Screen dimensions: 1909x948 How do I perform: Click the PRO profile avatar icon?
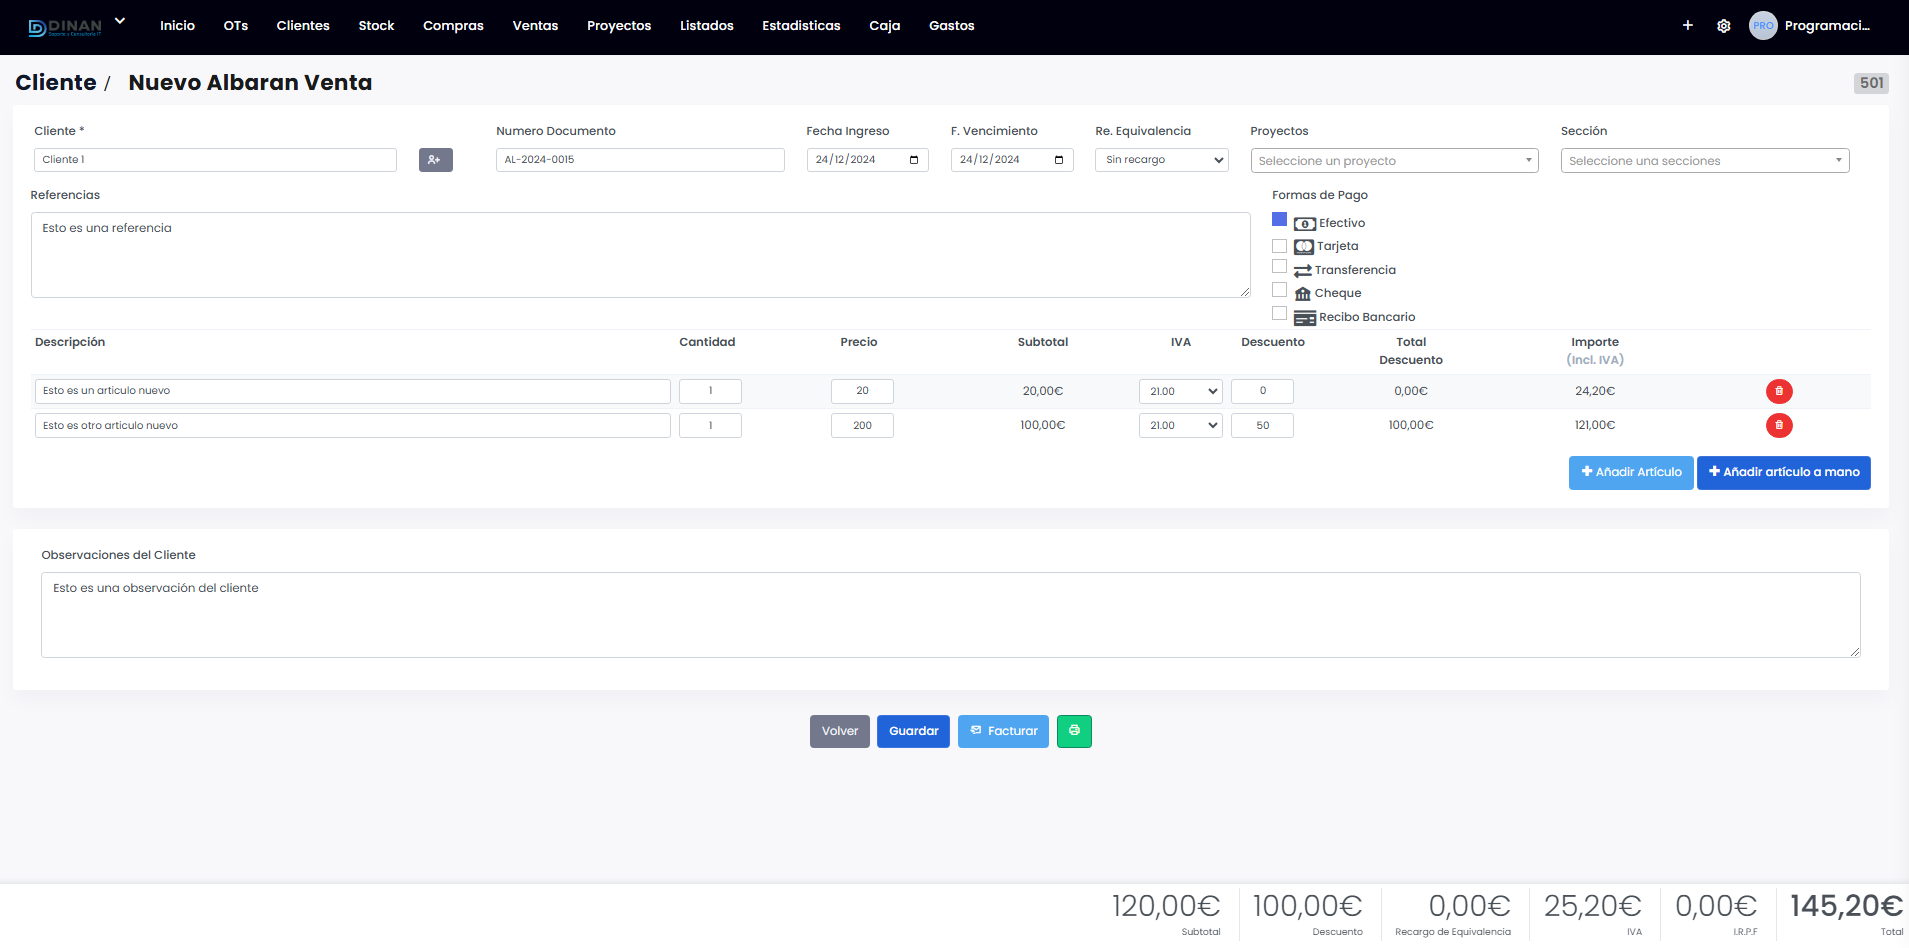[x=1763, y=26]
